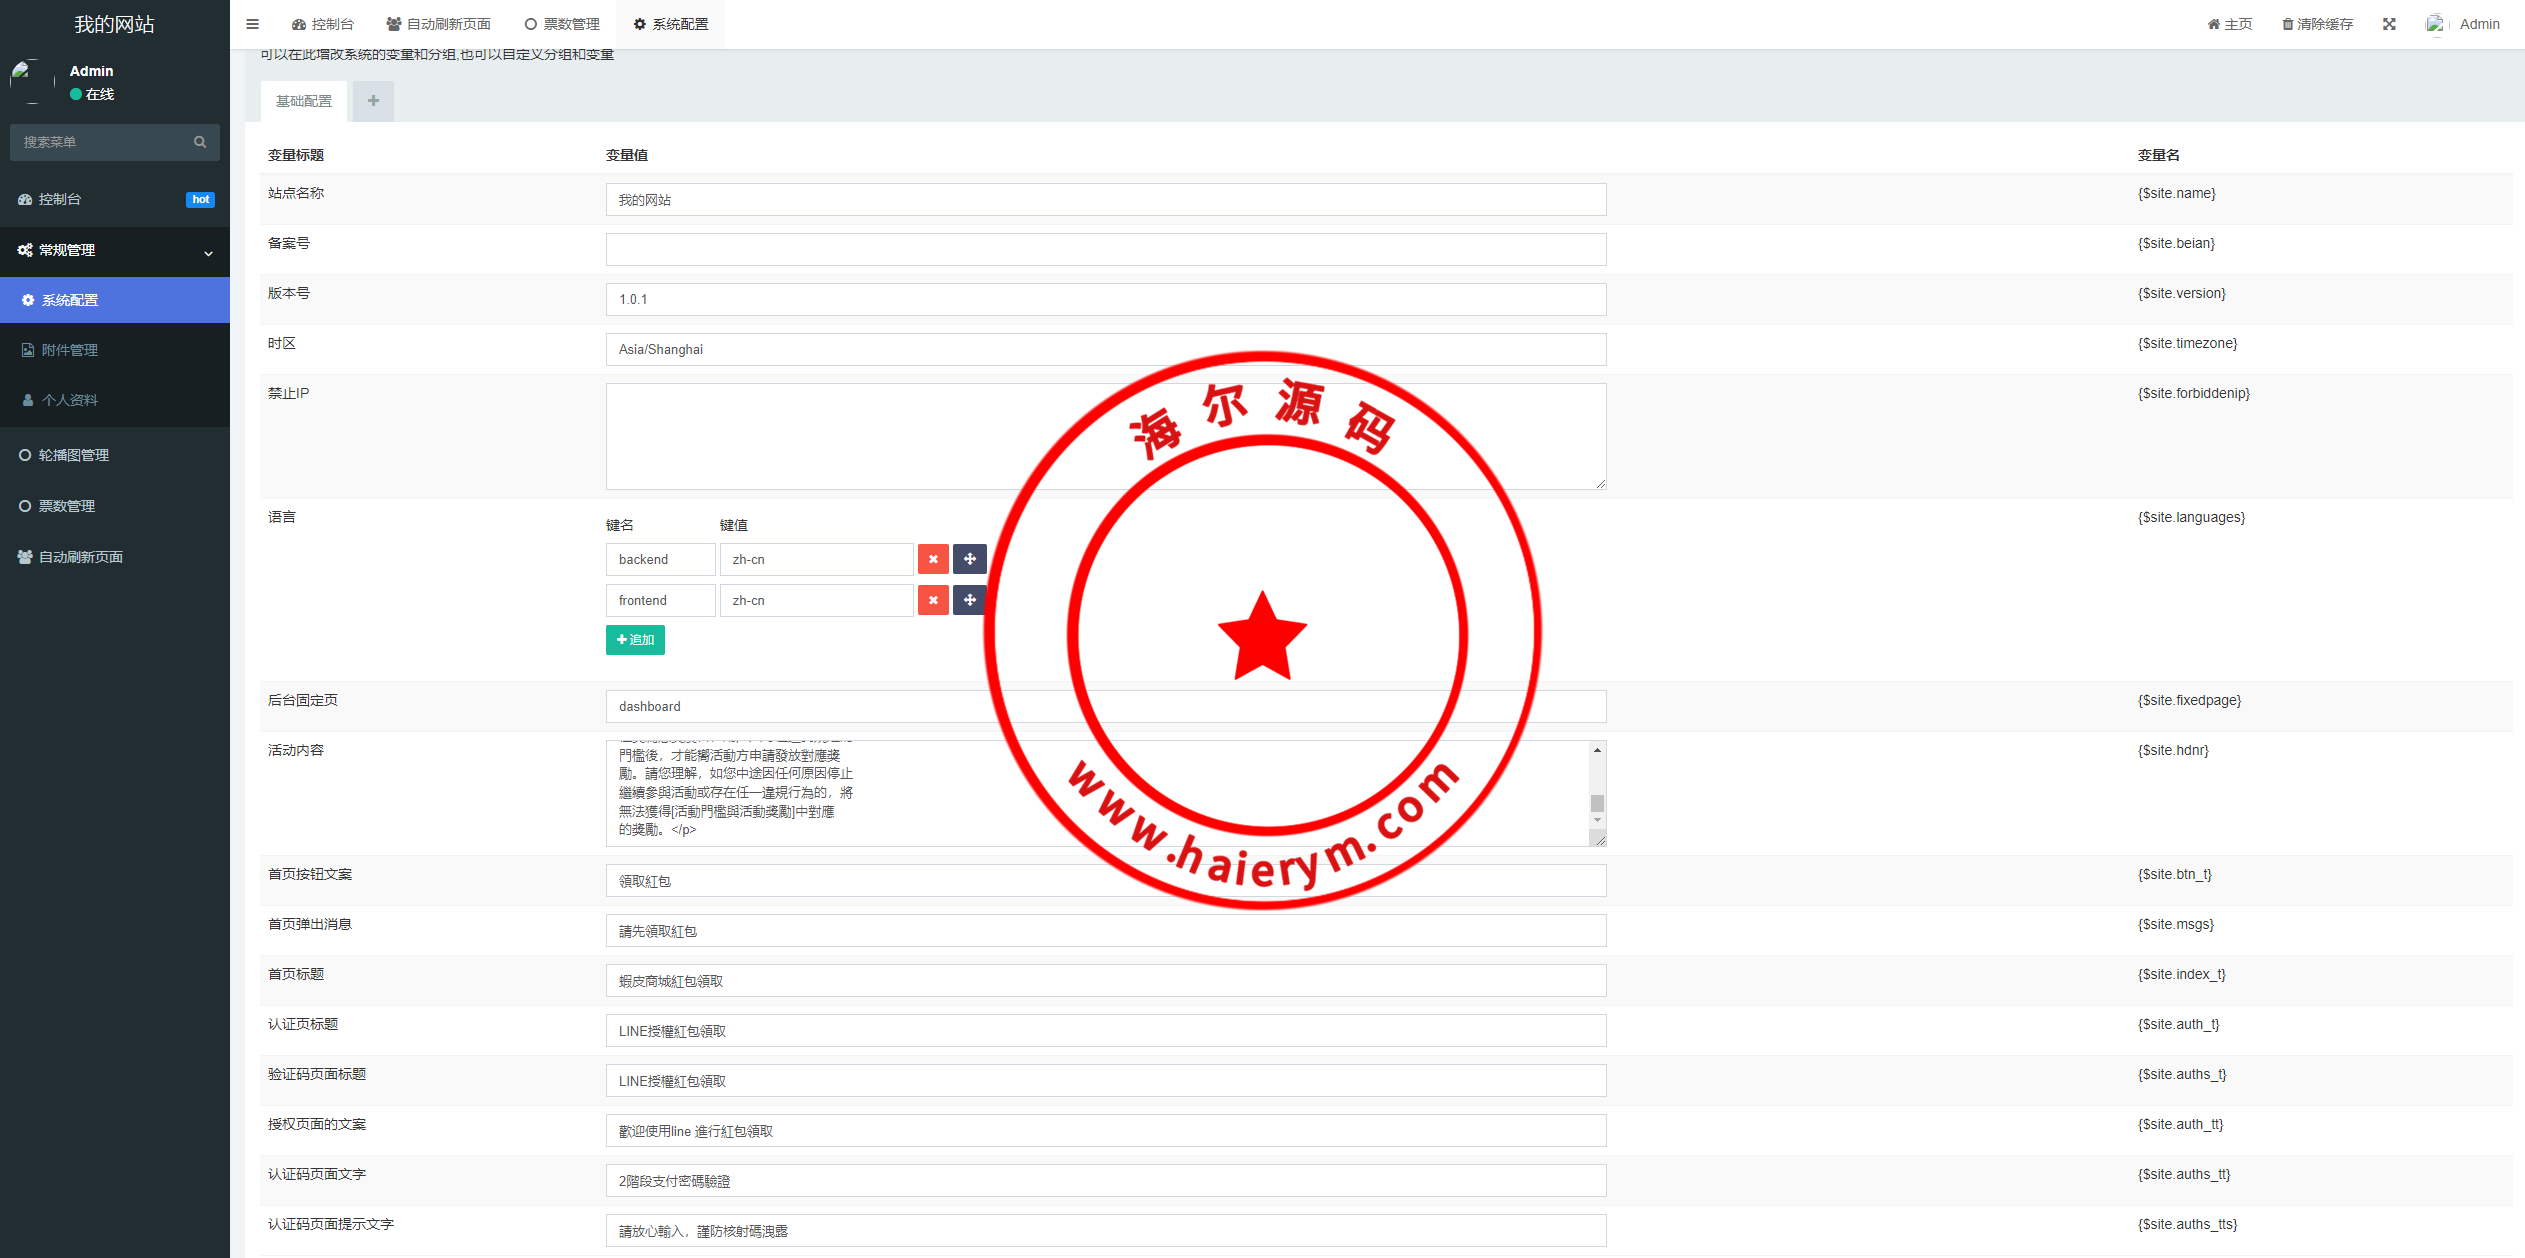Viewport: 2525px width, 1258px height.
Task: Select the 基础配置 tab
Action: (x=304, y=101)
